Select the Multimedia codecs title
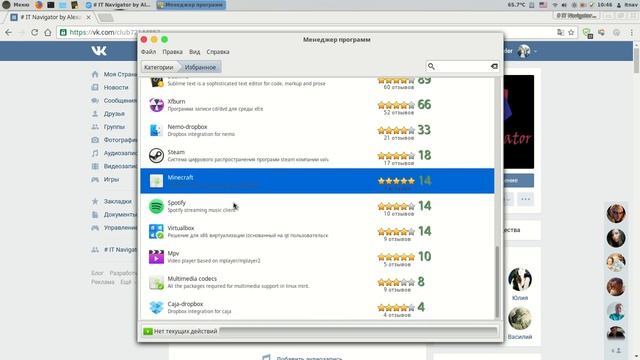Viewport: 640px width, 360px height. (192, 278)
